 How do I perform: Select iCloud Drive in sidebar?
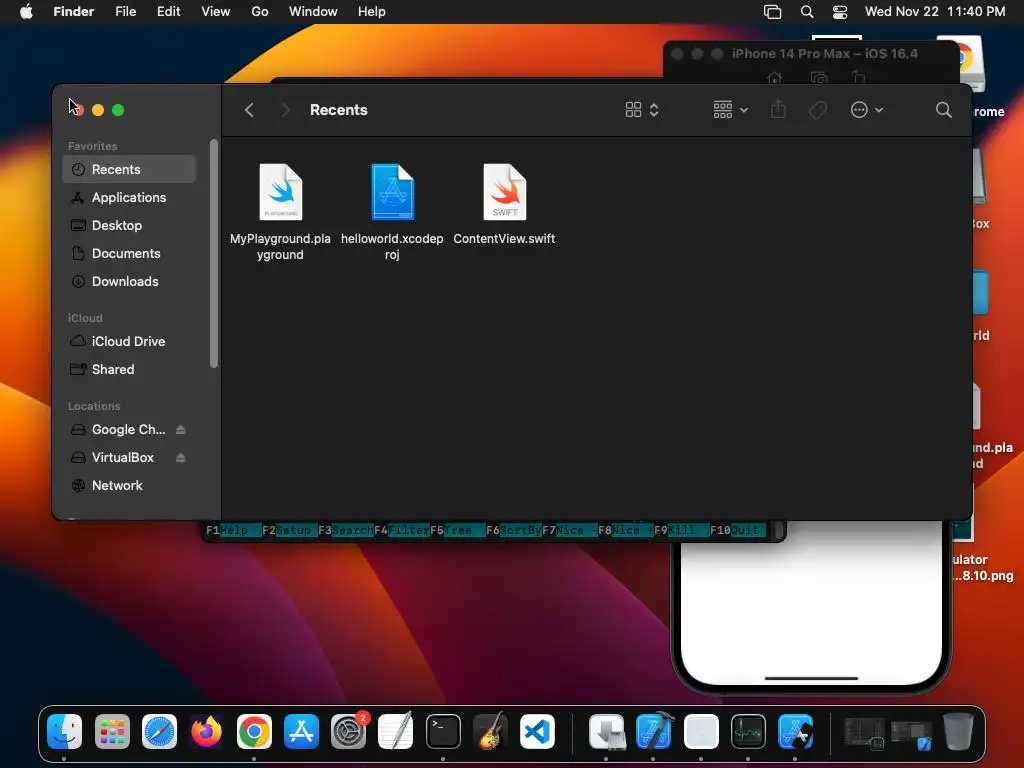pos(129,342)
